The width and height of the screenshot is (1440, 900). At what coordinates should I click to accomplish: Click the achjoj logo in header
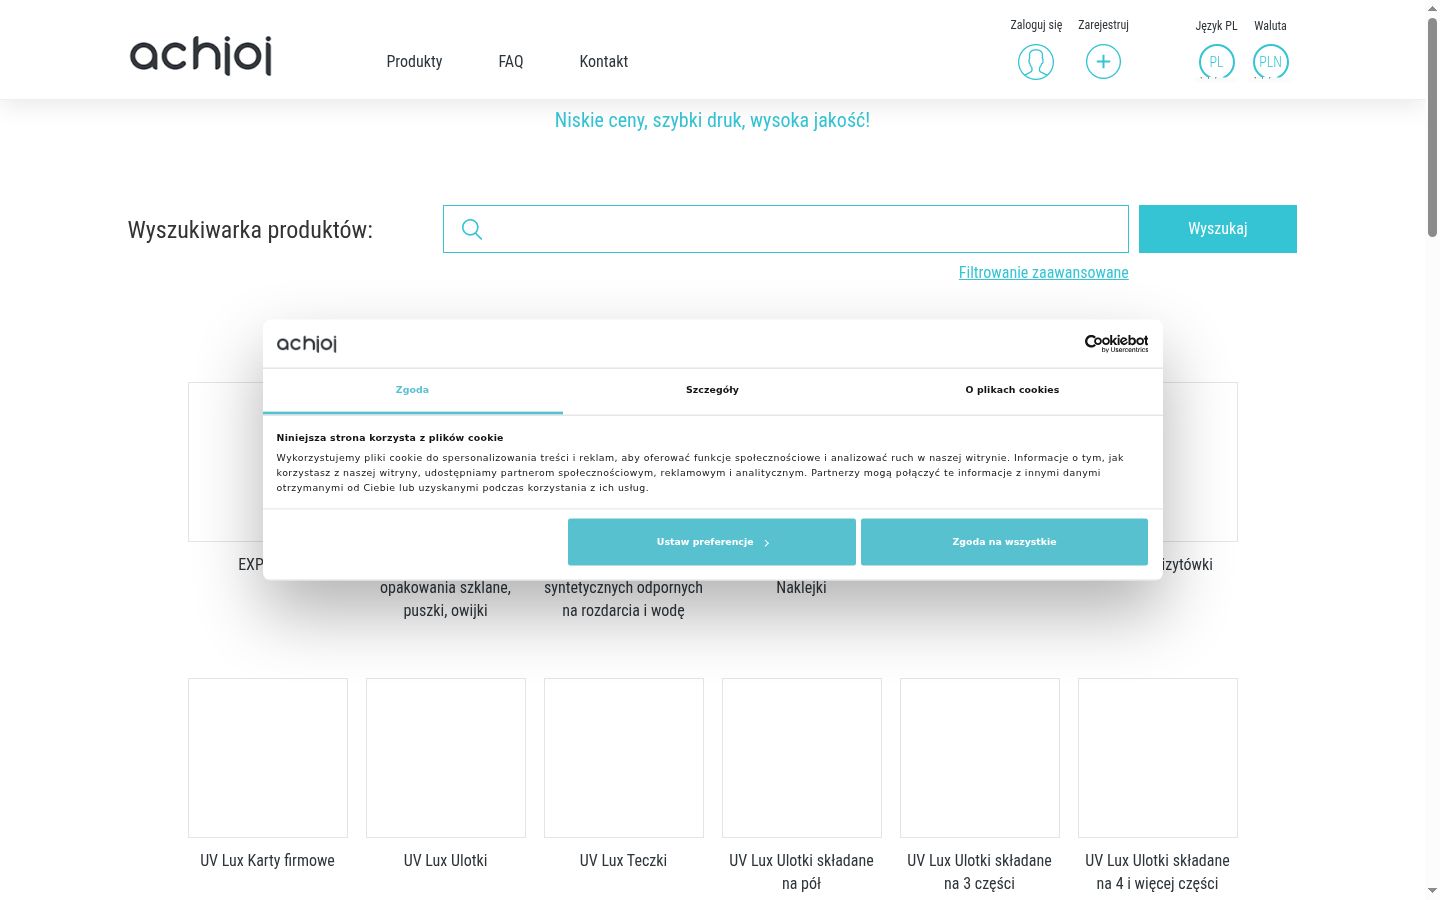point(201,56)
